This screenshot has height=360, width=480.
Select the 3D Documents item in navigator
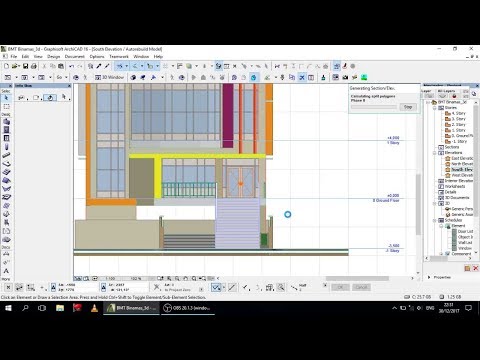[x=454, y=198]
